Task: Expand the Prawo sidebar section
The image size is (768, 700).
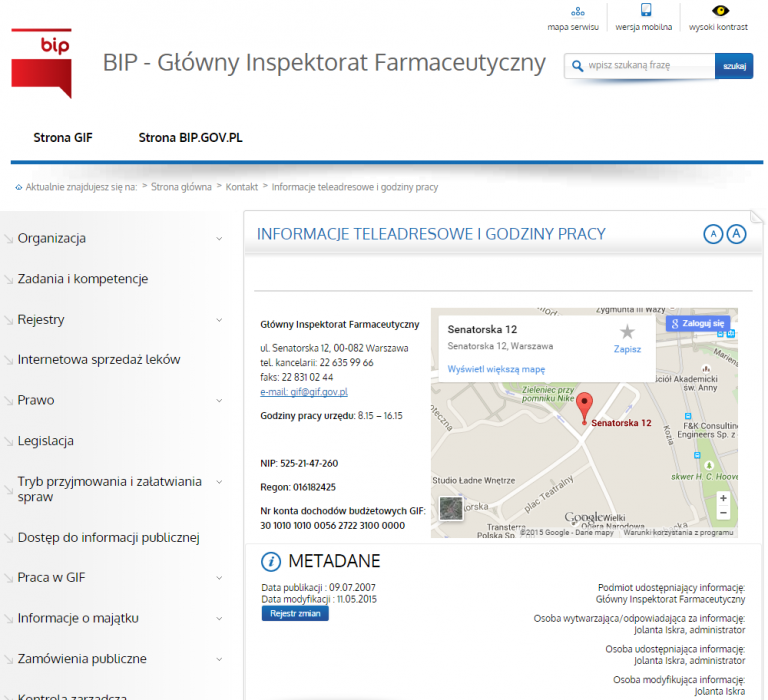Action: pos(219,401)
